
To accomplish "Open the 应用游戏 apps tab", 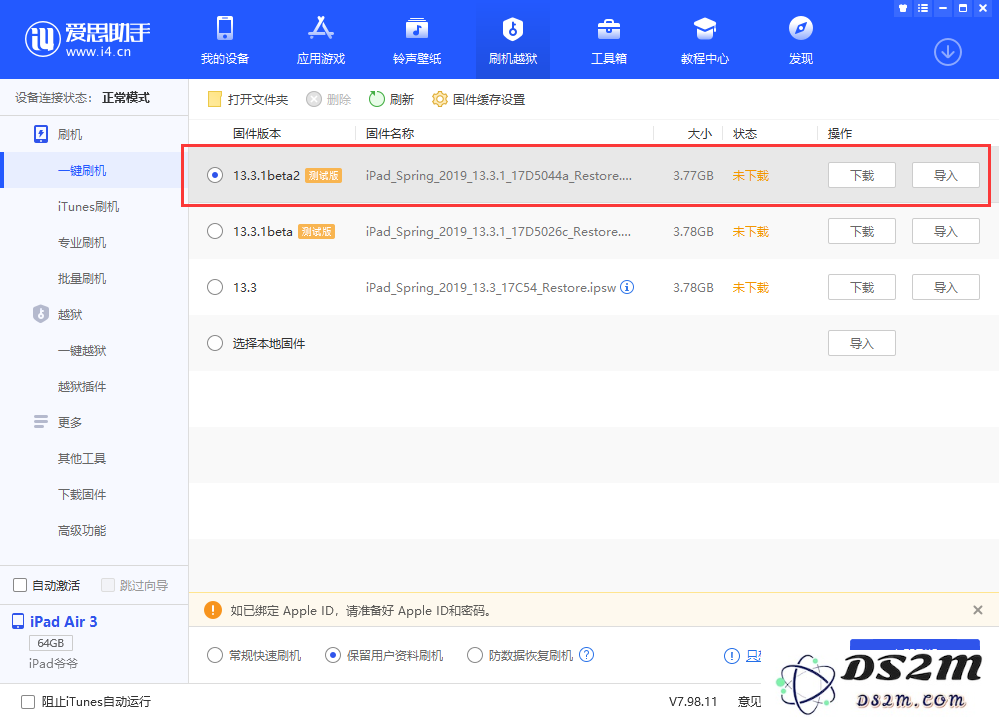I will tap(320, 39).
